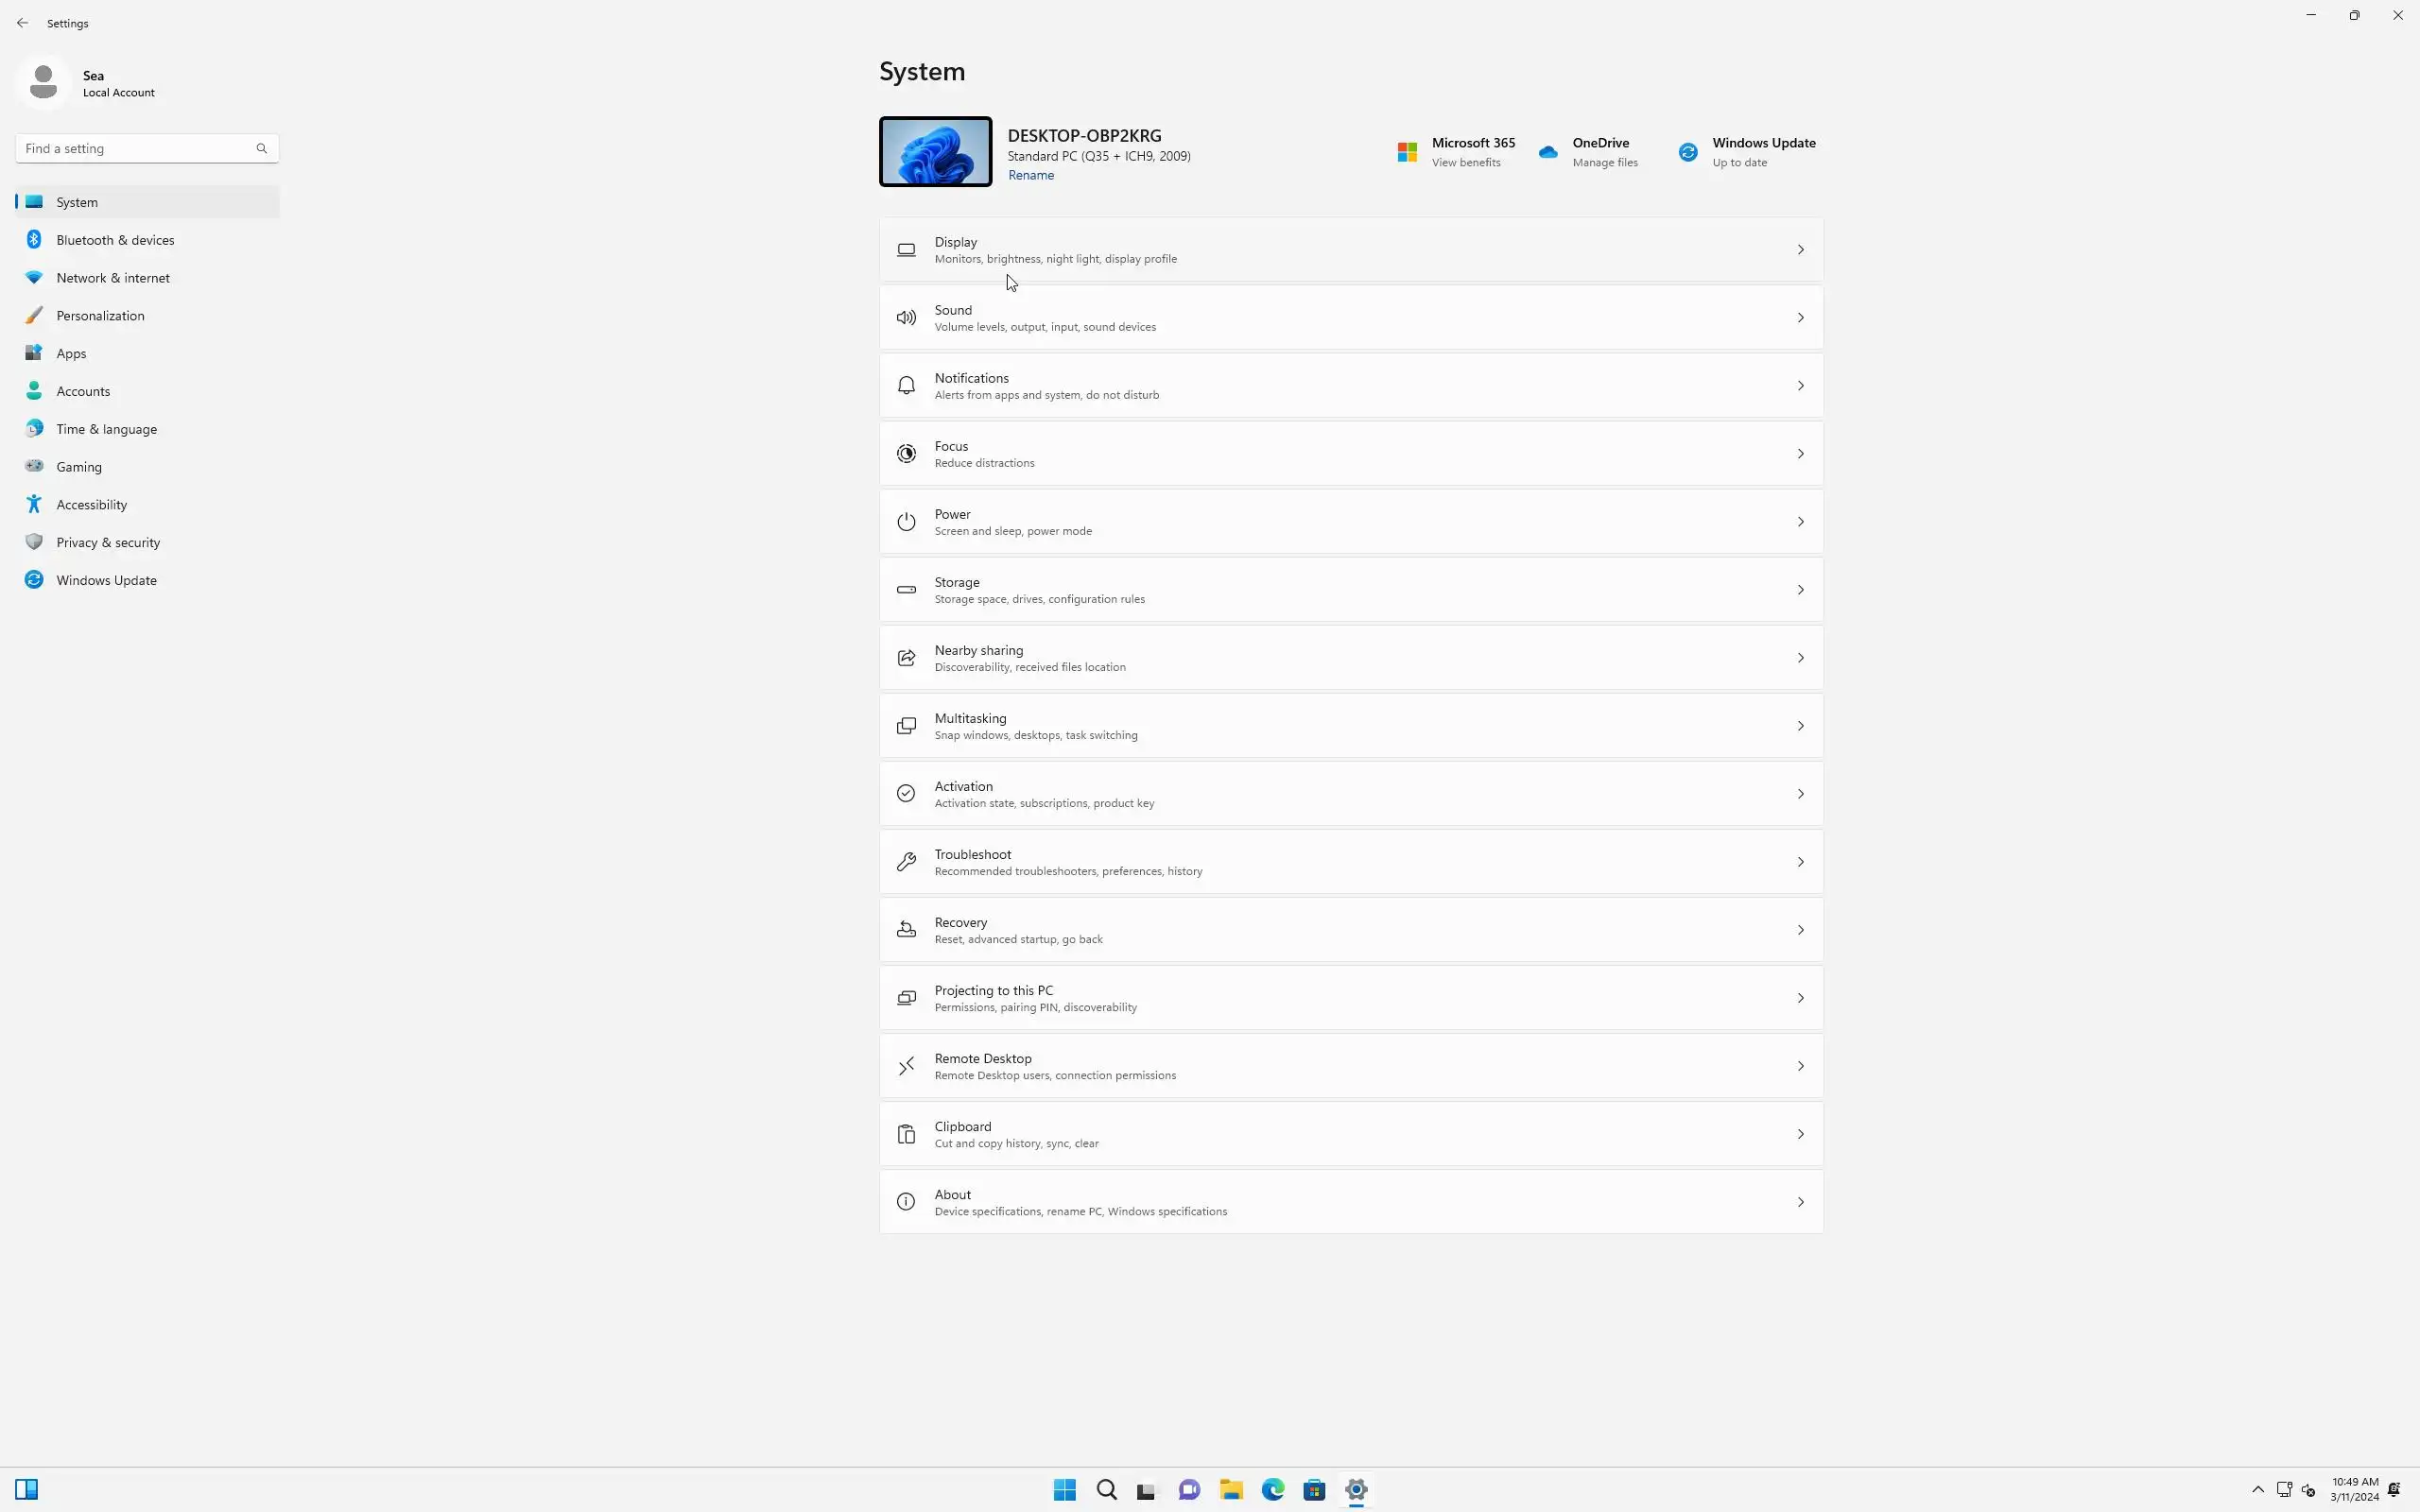Open Microsoft Store from the taskbar
Image resolution: width=2420 pixels, height=1512 pixels.
coord(1314,1489)
